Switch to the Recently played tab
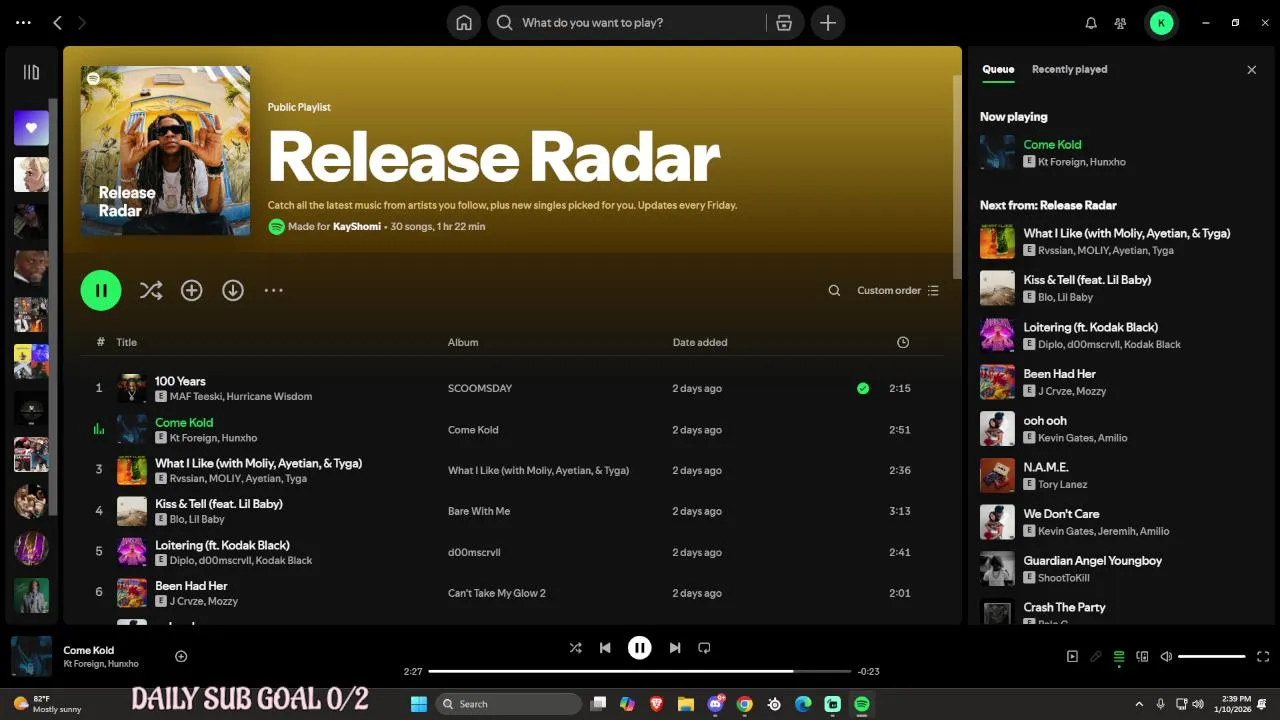 coord(1069,69)
